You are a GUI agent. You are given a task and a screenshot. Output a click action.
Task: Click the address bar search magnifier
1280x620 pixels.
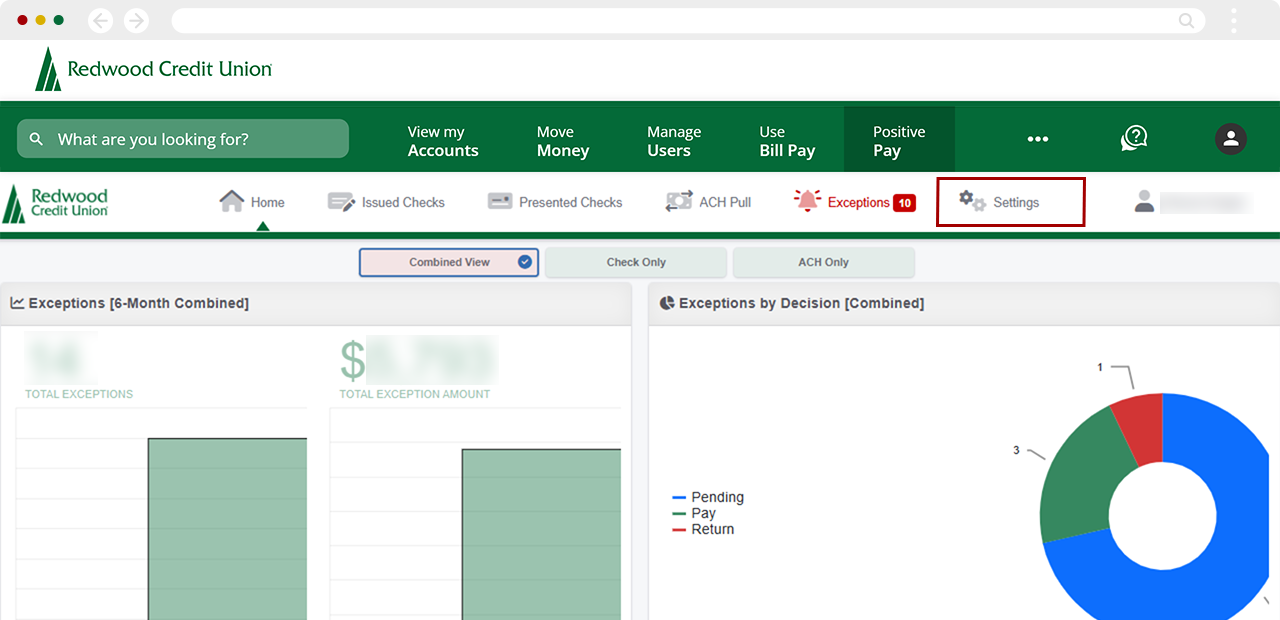coord(1186,20)
